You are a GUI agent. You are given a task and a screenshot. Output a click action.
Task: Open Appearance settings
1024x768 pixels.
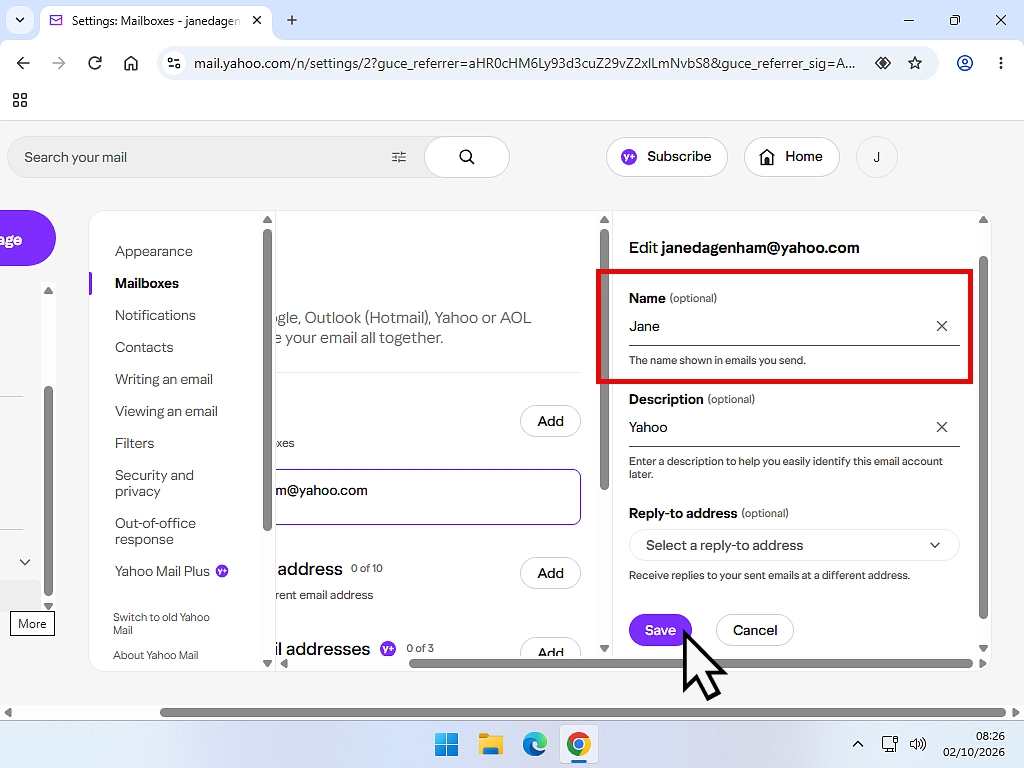(153, 251)
